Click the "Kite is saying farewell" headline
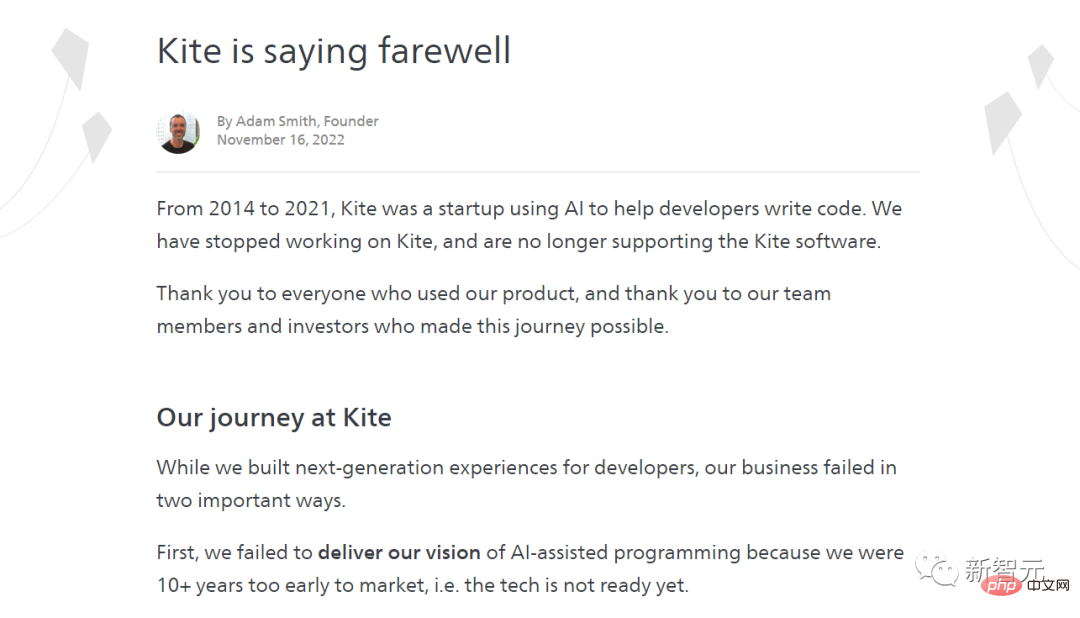This screenshot has height=618, width=1080. pos(334,50)
